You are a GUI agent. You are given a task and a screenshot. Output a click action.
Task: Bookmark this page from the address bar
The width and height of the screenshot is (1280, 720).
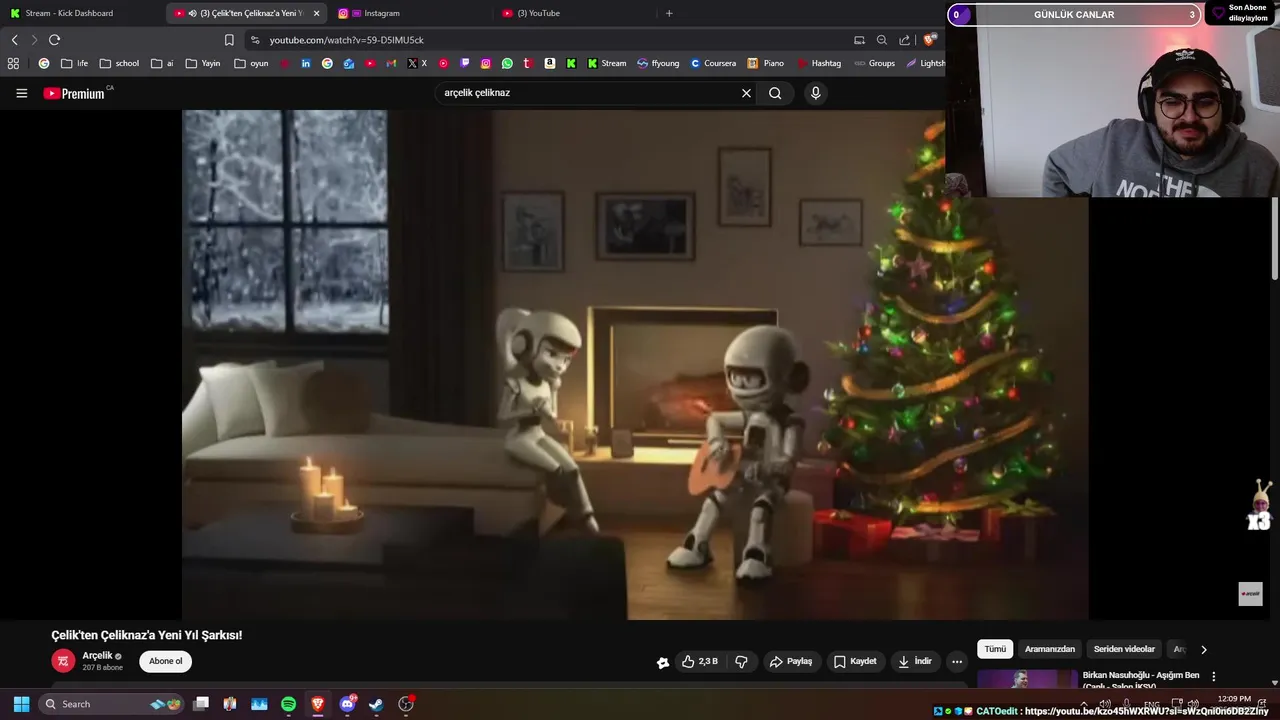coord(229,40)
